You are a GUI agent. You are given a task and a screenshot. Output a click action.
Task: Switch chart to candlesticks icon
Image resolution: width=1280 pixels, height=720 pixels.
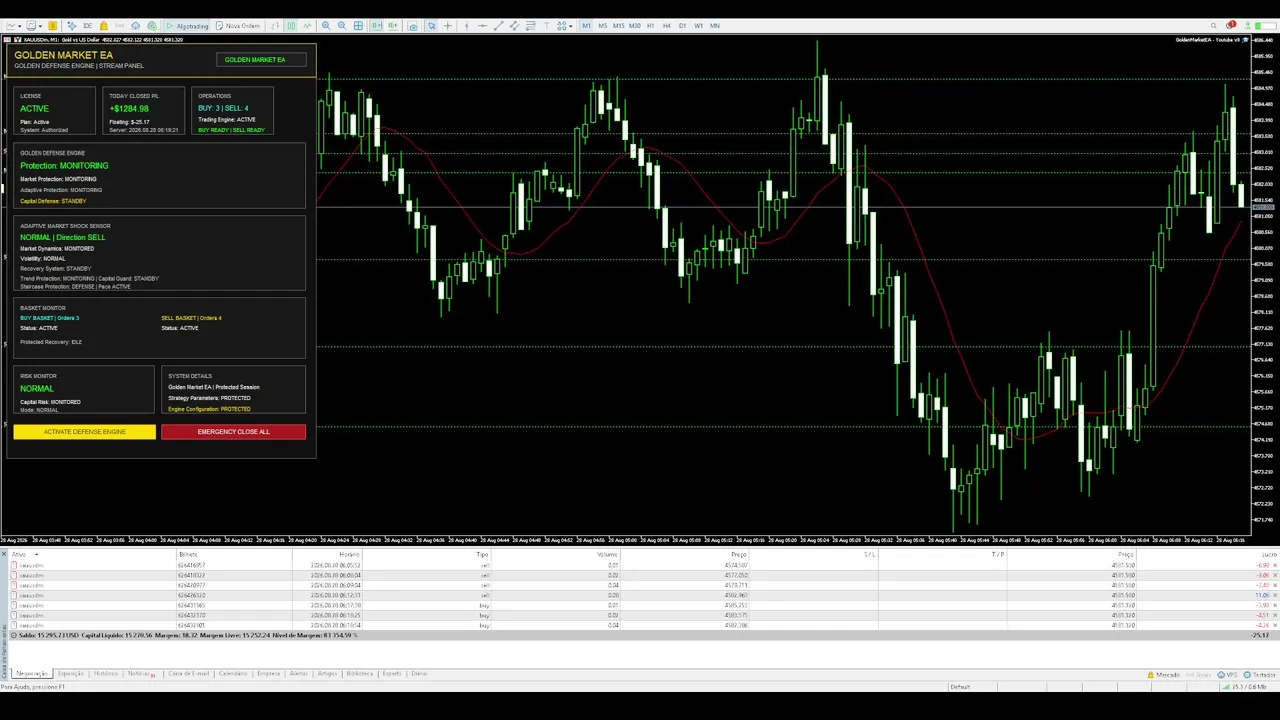(291, 26)
